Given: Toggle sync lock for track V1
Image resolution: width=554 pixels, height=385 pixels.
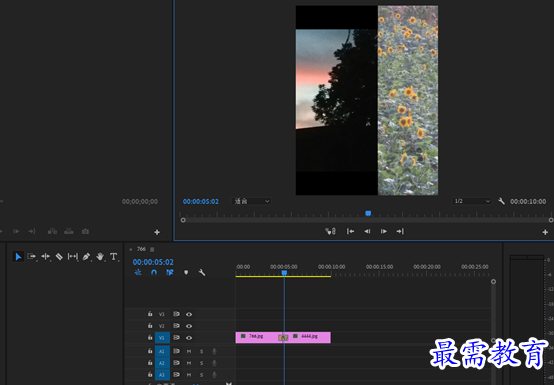Looking at the screenshot, I should click(x=176, y=338).
